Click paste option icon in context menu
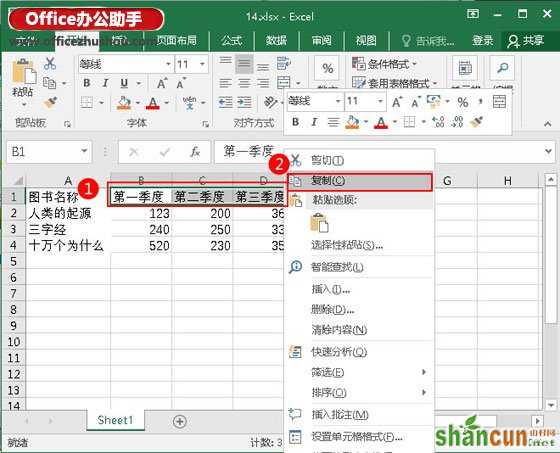The height and width of the screenshot is (453, 560). click(319, 223)
